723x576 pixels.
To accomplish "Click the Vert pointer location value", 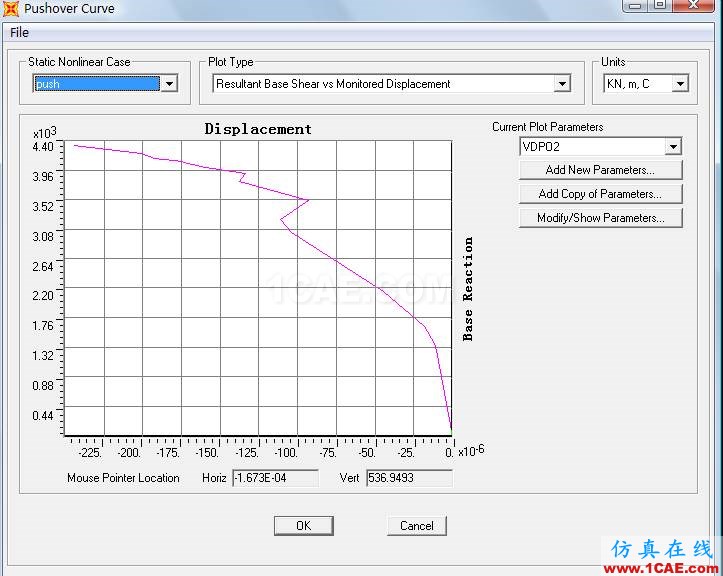I will 409,478.
